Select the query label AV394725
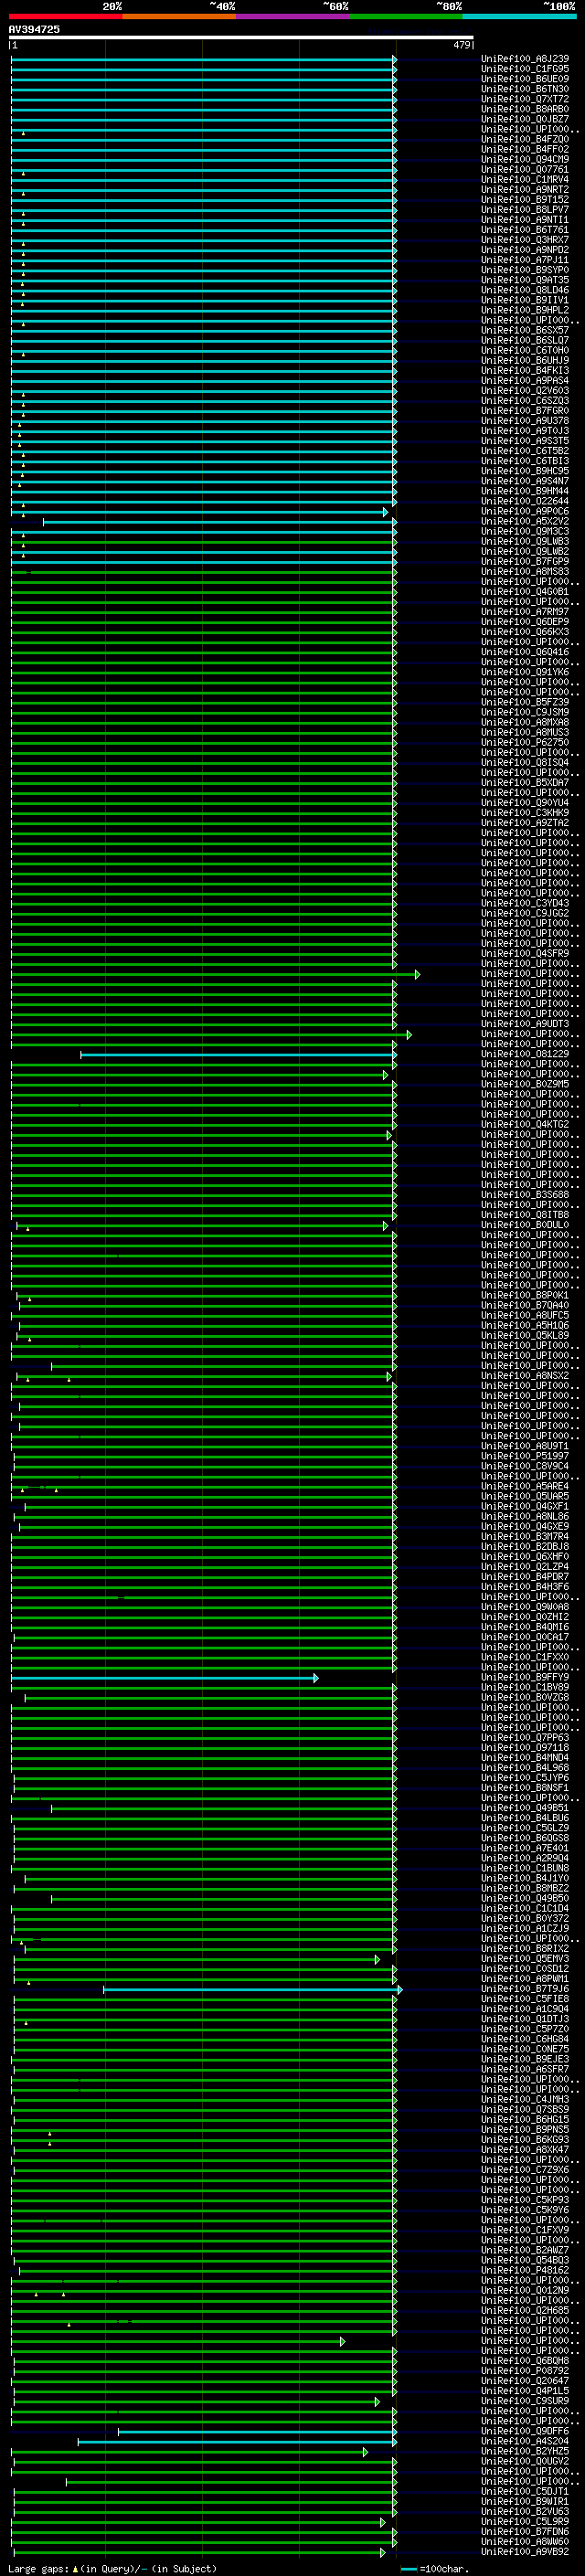The image size is (585, 2576). coord(34,29)
